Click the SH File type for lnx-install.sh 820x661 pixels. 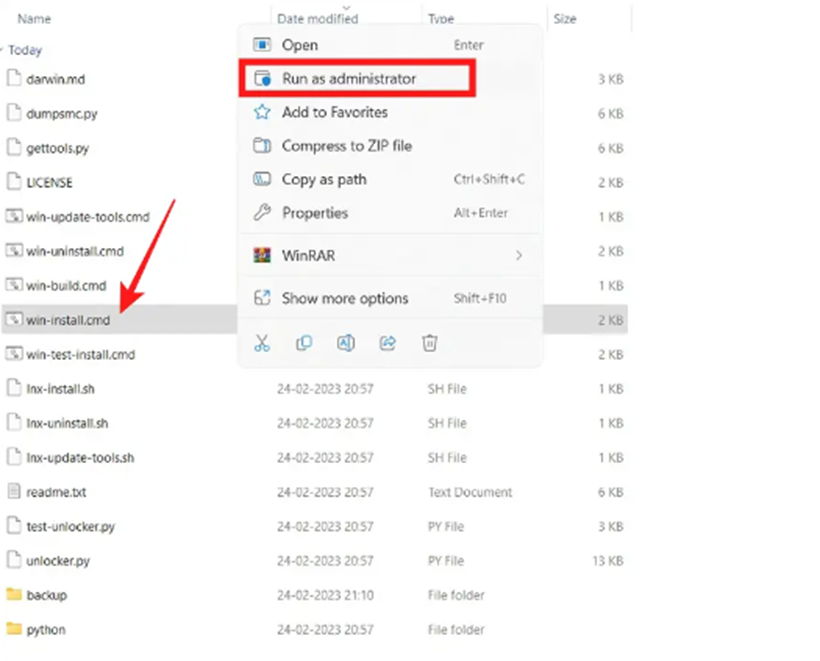[x=447, y=389]
